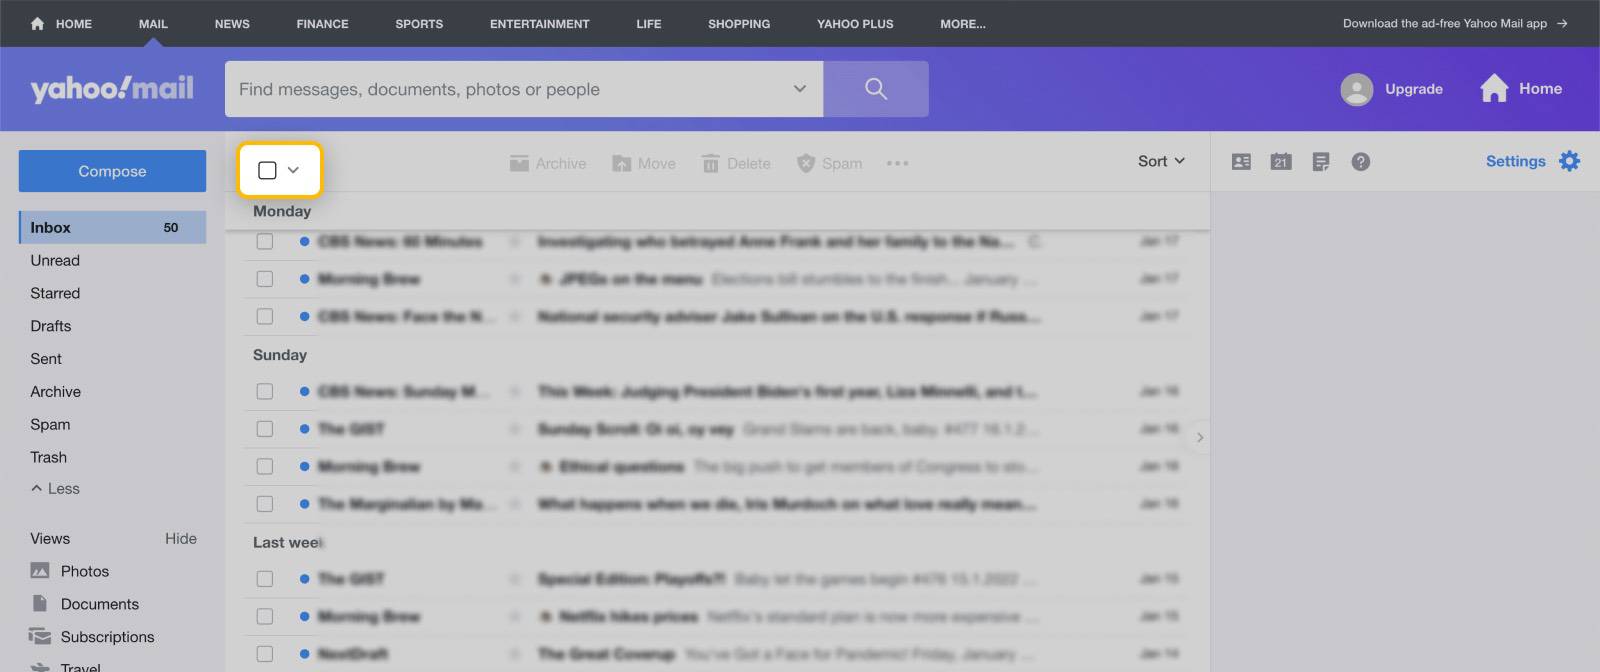The height and width of the screenshot is (672, 1600).
Task: Click the Move toolbar button
Action: [x=644, y=163]
